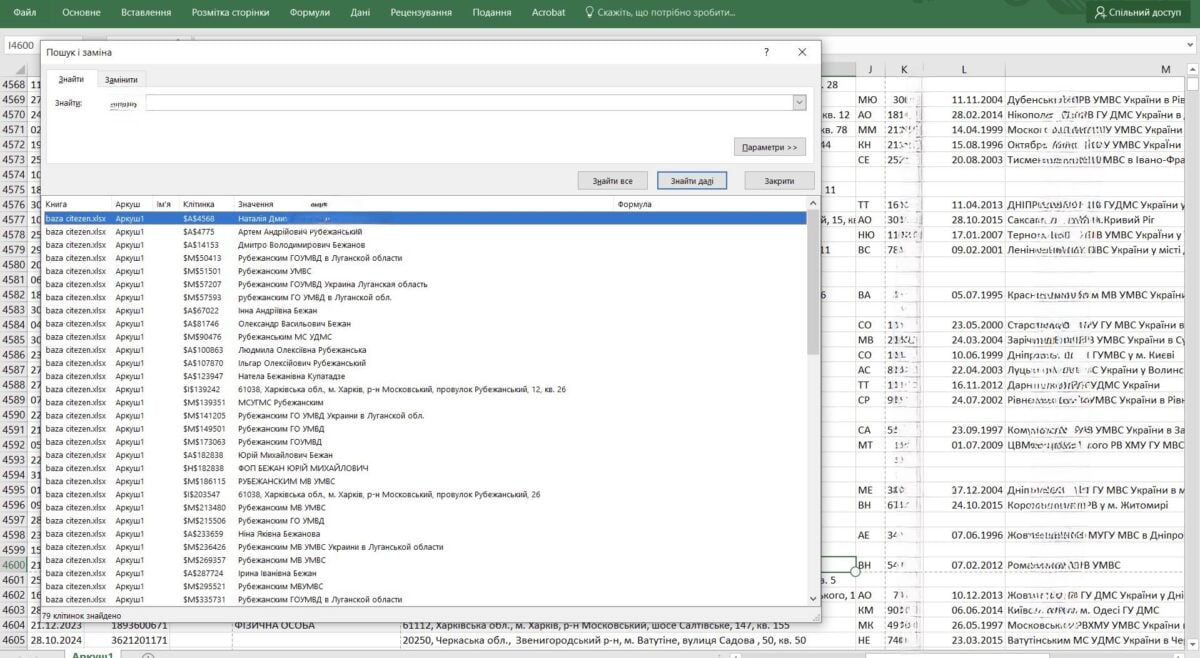
Task: Select result 'Ірина Іванівна Бежан'
Action: point(425,573)
